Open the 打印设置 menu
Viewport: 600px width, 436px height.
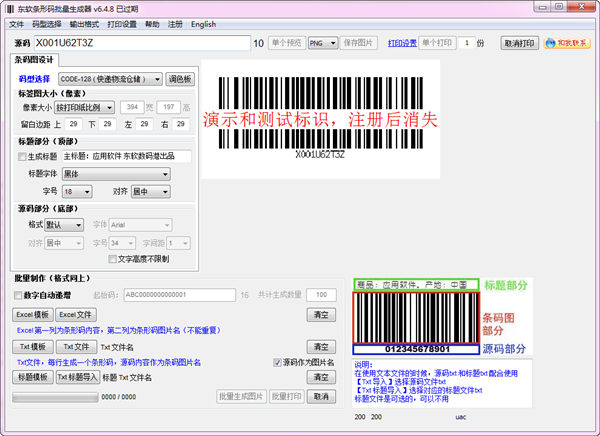[122, 24]
